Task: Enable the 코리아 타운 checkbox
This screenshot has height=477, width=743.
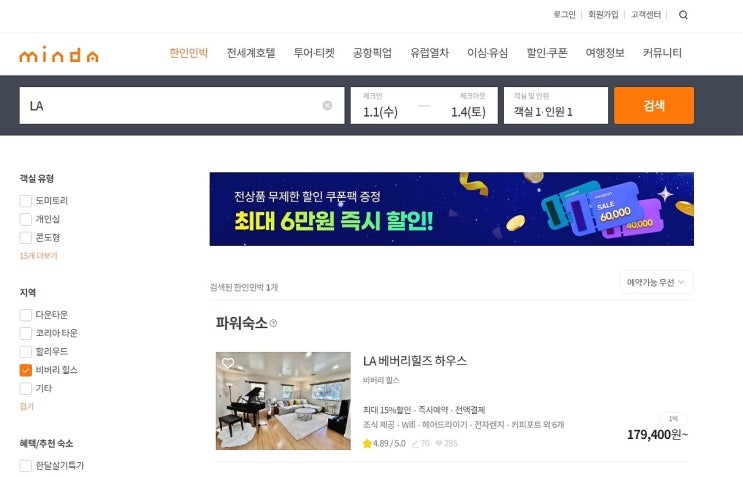Action: pyautogui.click(x=26, y=333)
